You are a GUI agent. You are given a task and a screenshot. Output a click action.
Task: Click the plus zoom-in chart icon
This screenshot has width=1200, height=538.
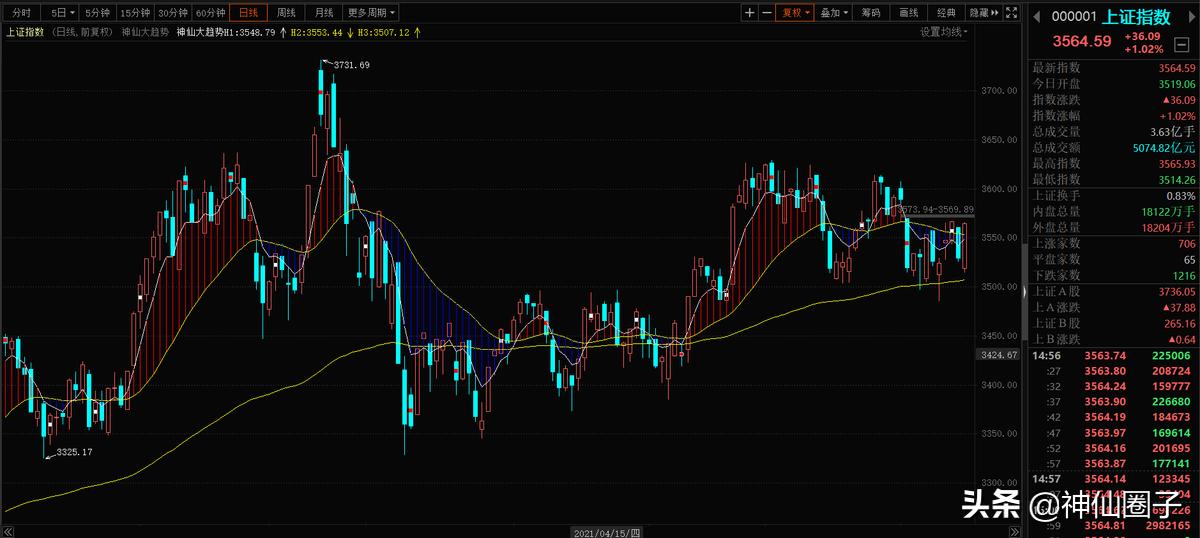coord(750,13)
